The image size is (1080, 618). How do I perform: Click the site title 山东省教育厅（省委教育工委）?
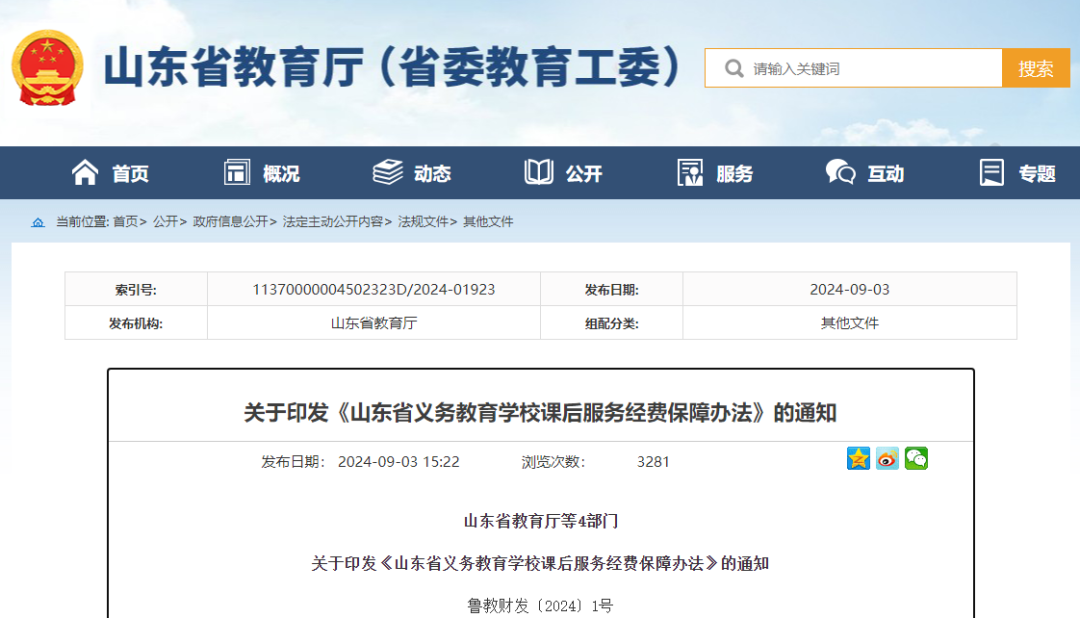point(393,68)
